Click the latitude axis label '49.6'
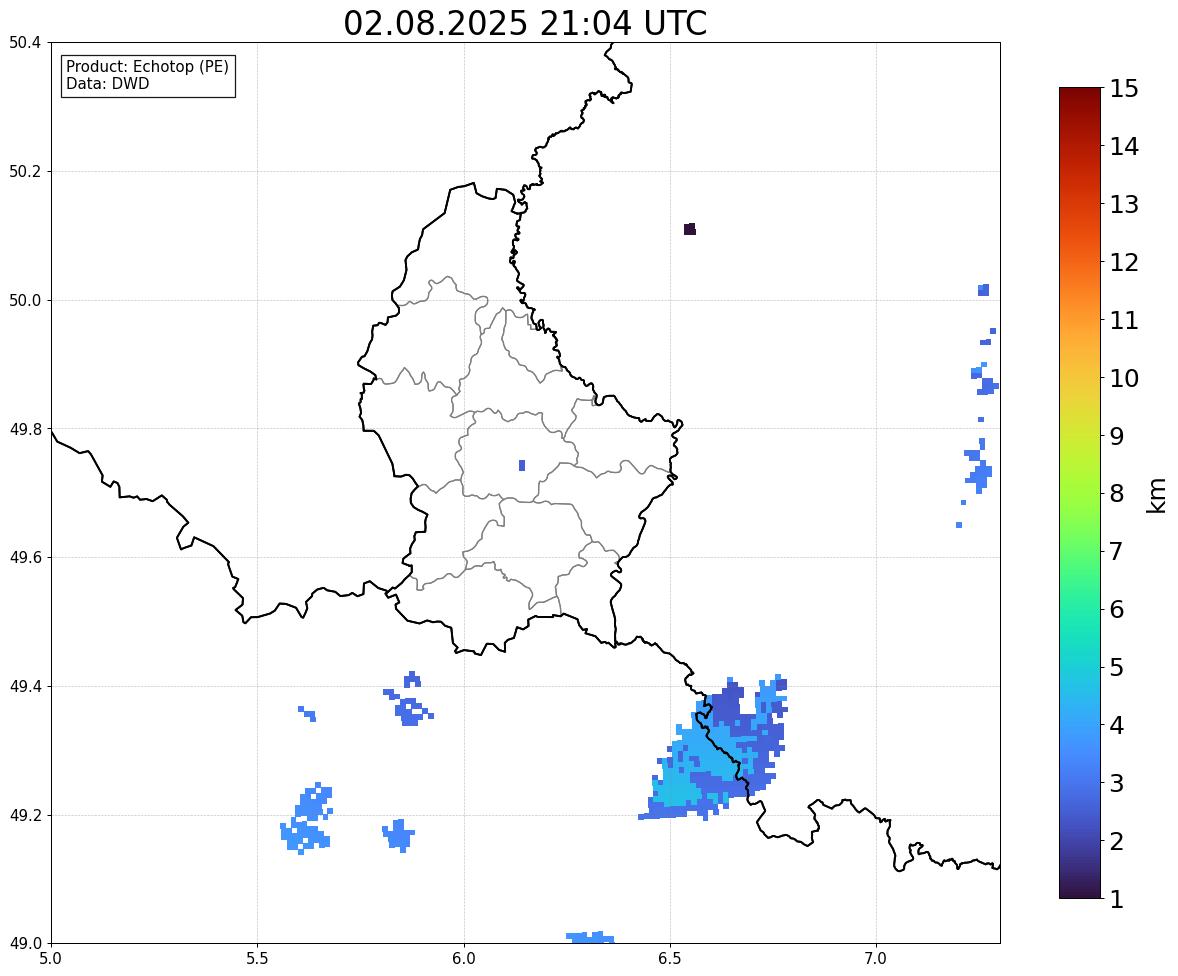 click(x=25, y=557)
